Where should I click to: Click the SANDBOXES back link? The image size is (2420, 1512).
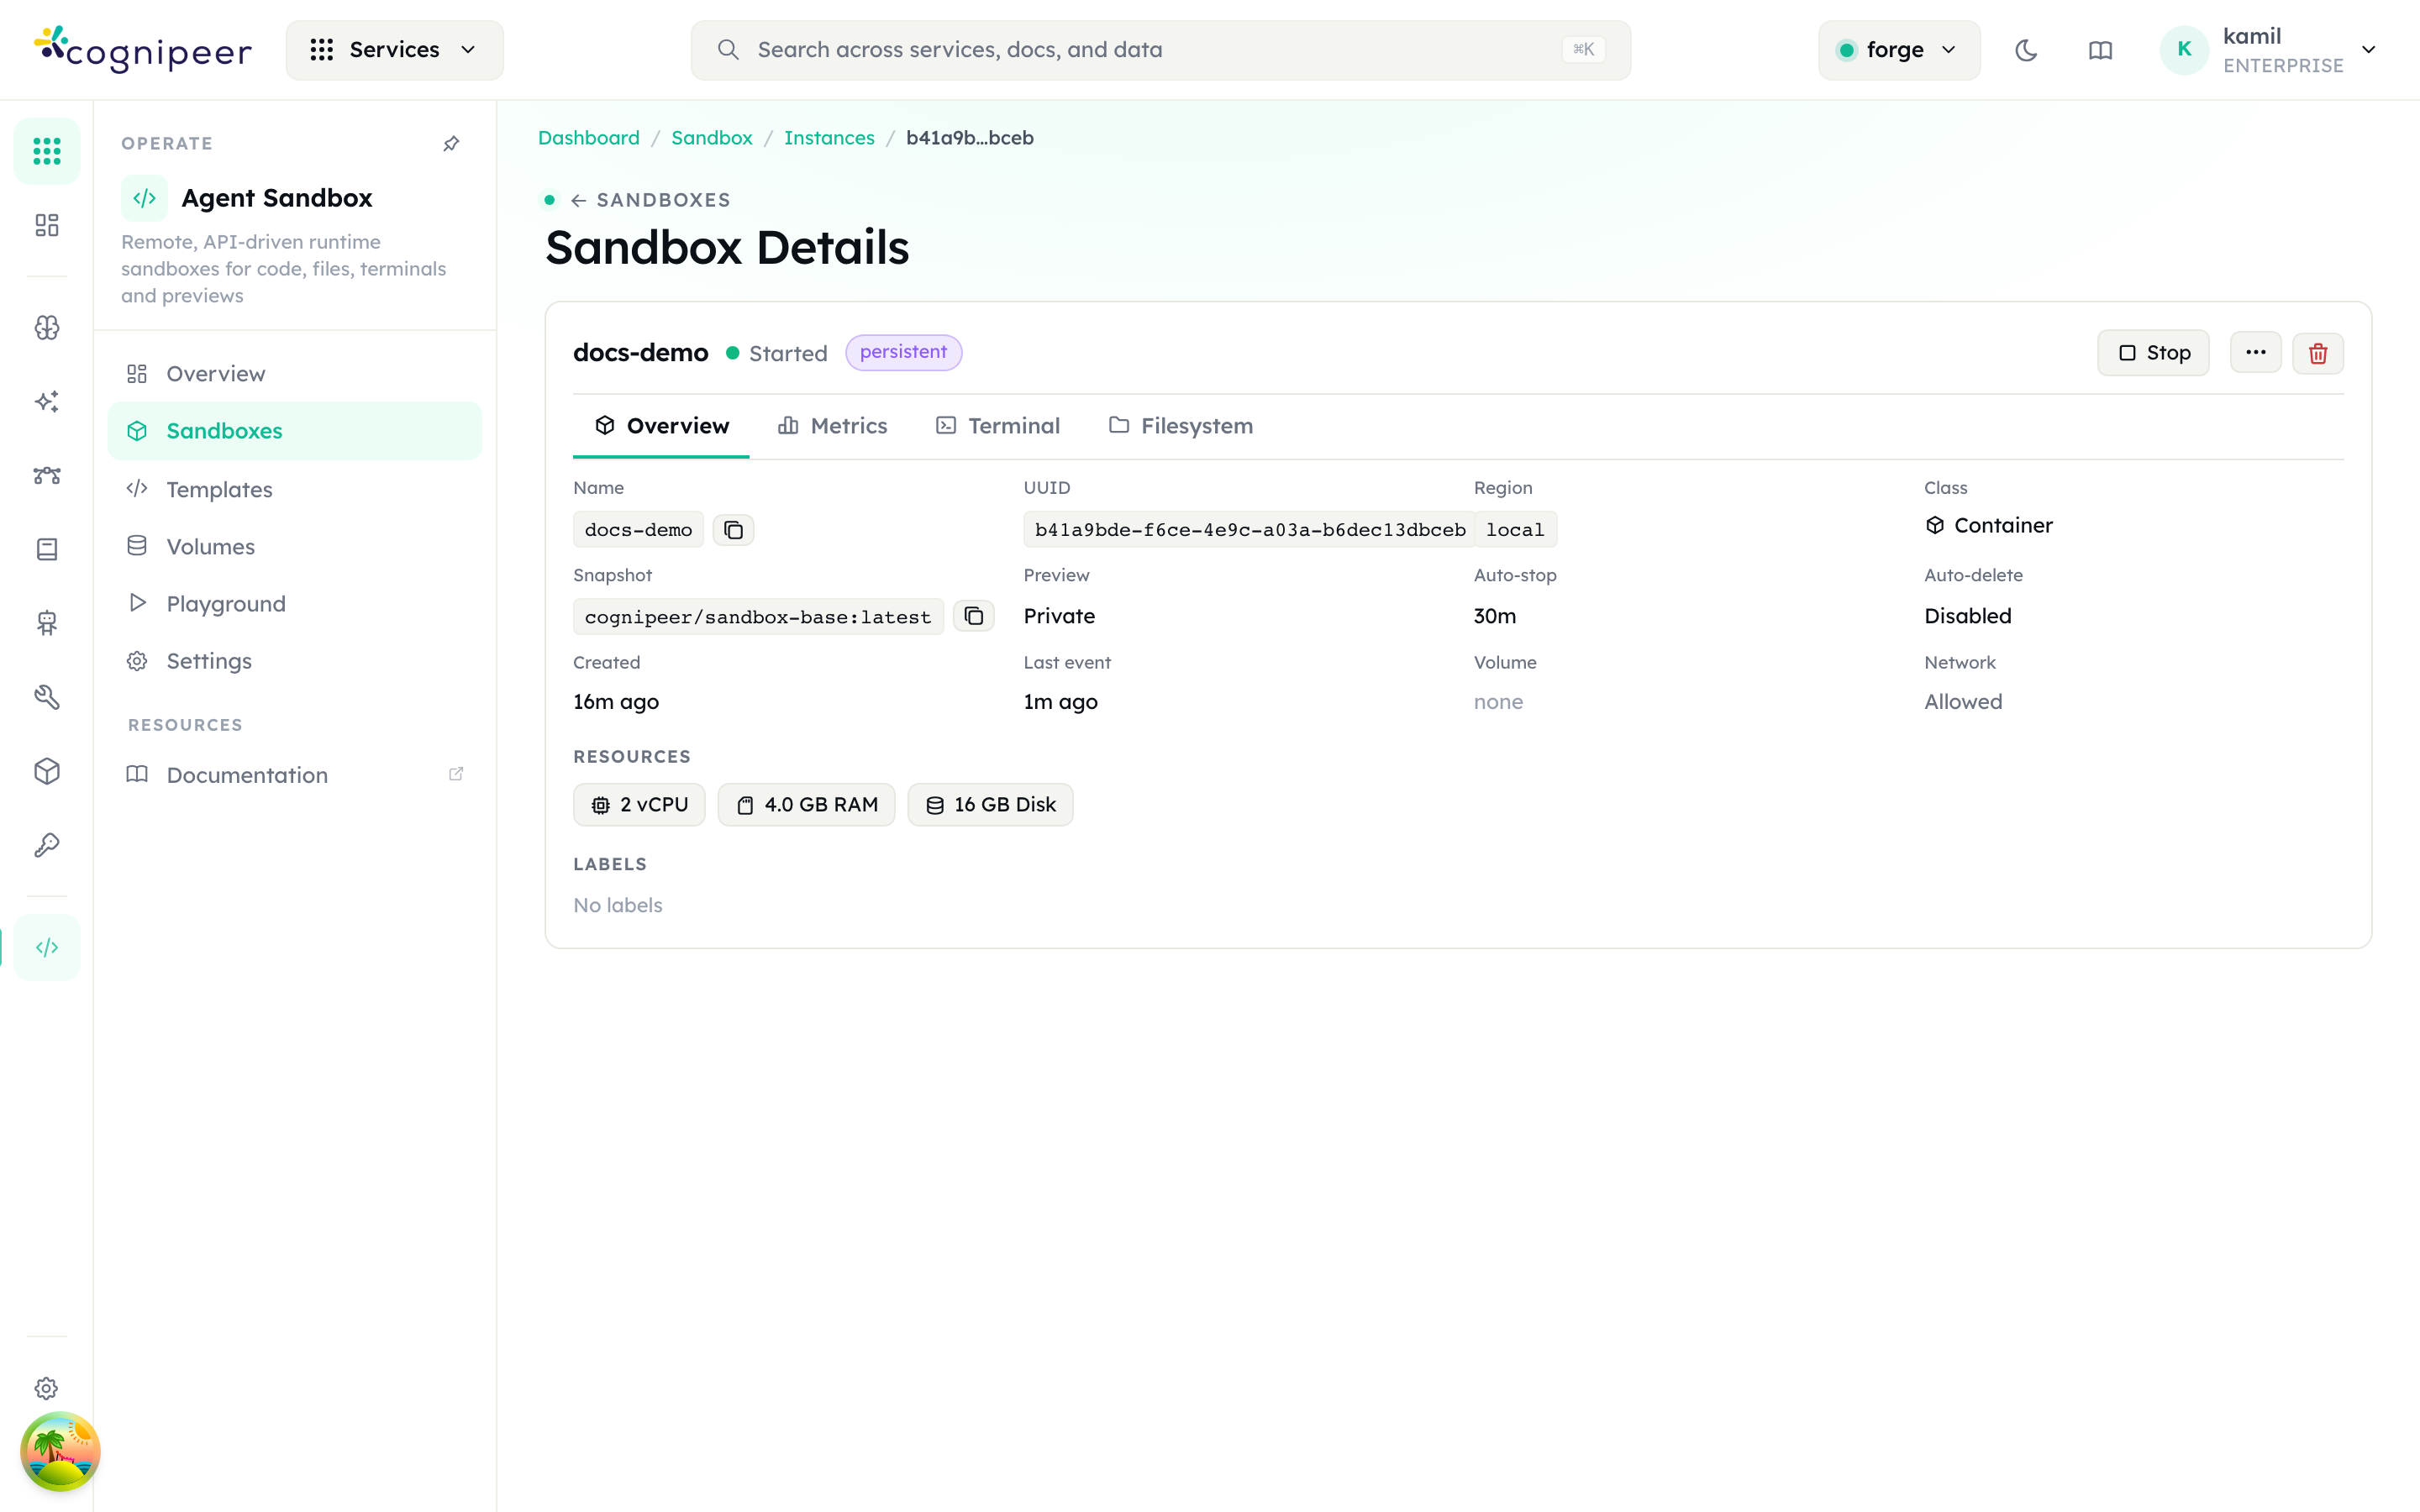tap(663, 200)
